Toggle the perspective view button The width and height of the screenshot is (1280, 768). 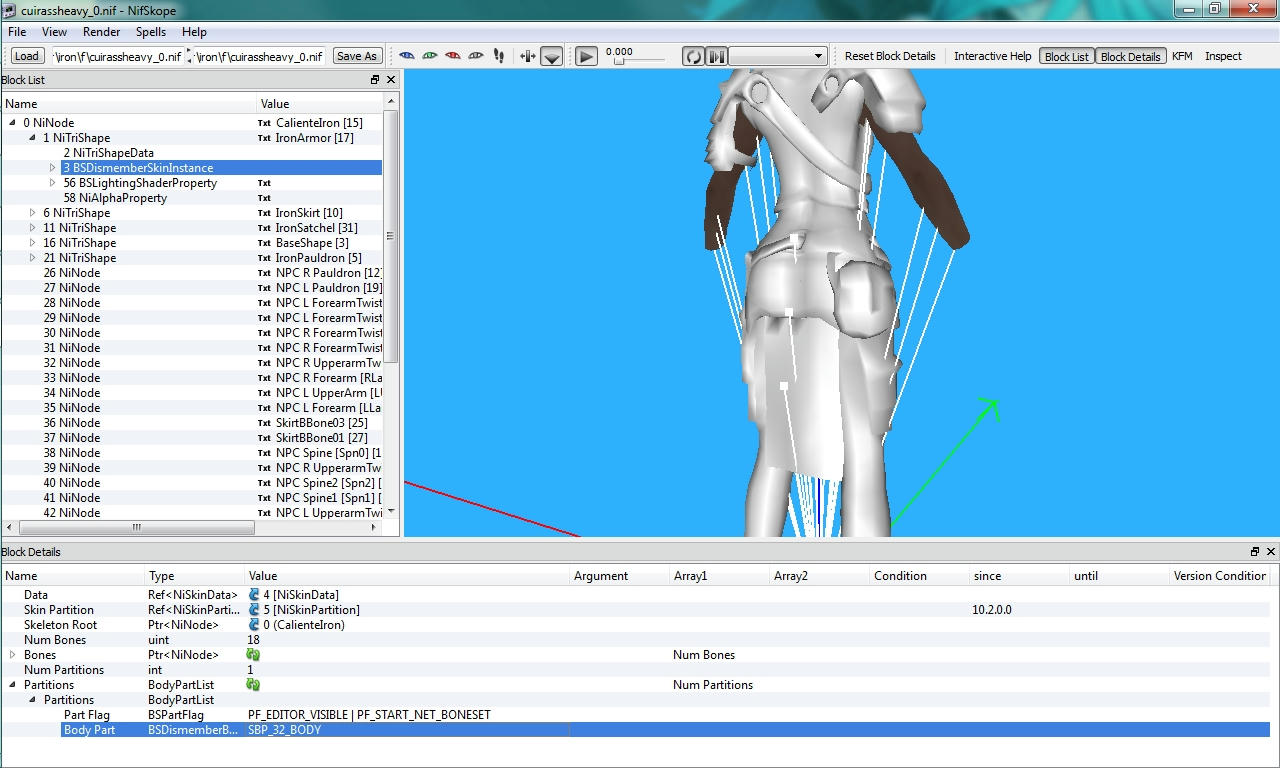pyautogui.click(x=552, y=57)
